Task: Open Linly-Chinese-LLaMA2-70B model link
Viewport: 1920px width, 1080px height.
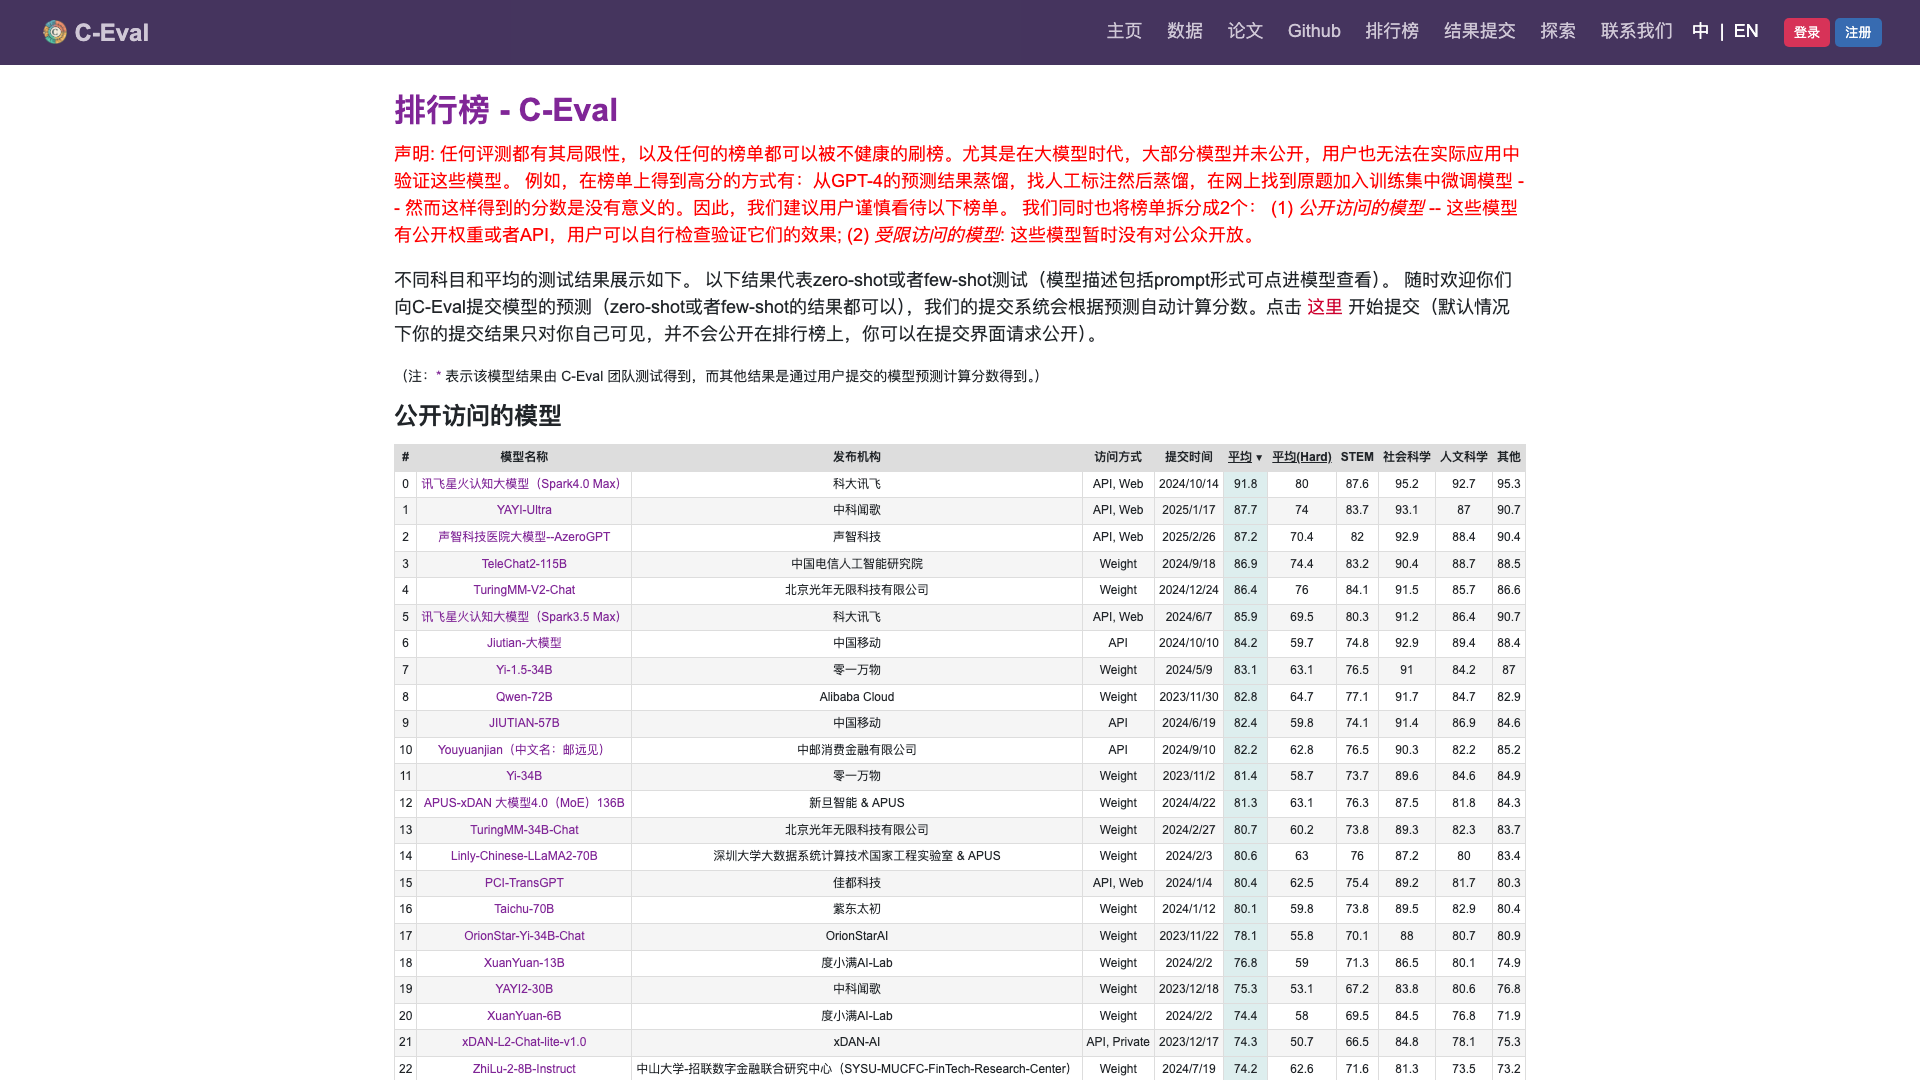Action: 524,856
